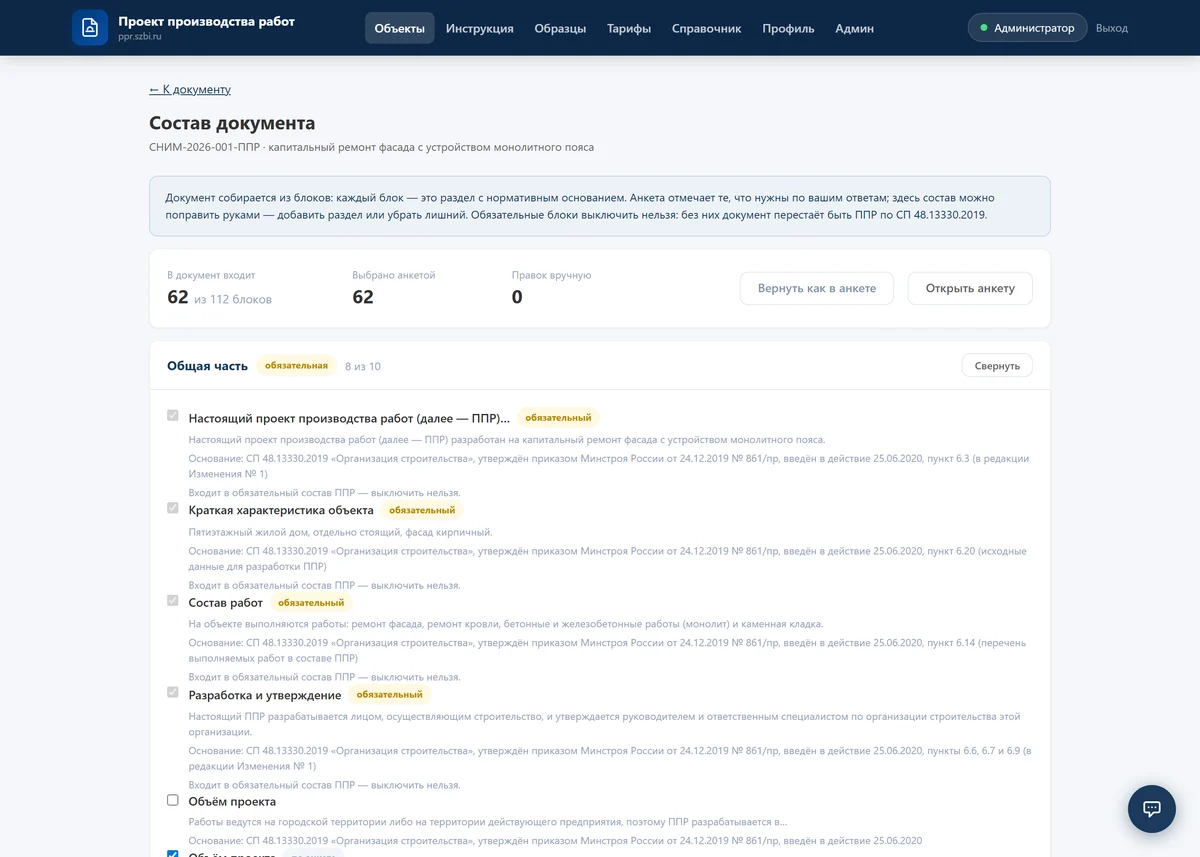This screenshot has height=857, width=1200.
Task: Click the 'СНИМ-2026-001-ППР' document subtitle
Action: click(371, 147)
